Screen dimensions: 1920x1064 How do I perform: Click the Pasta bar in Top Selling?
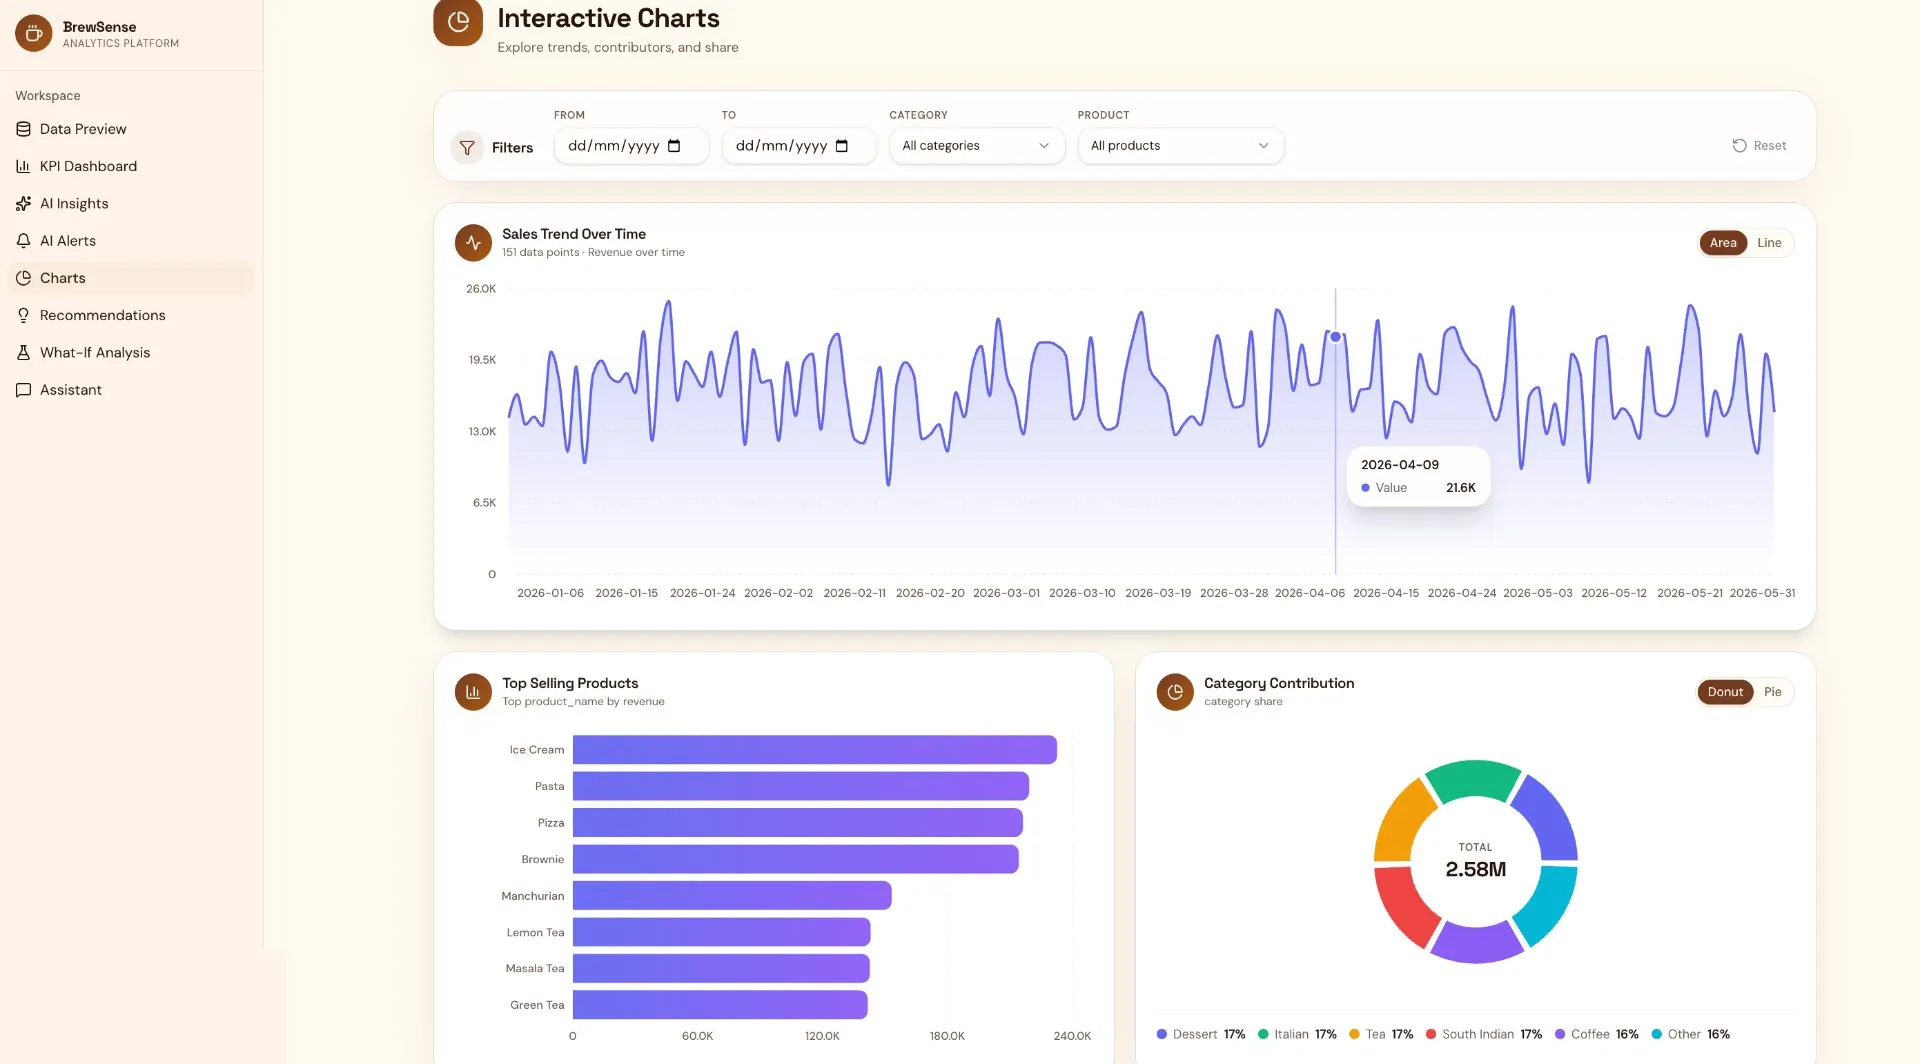coord(800,786)
